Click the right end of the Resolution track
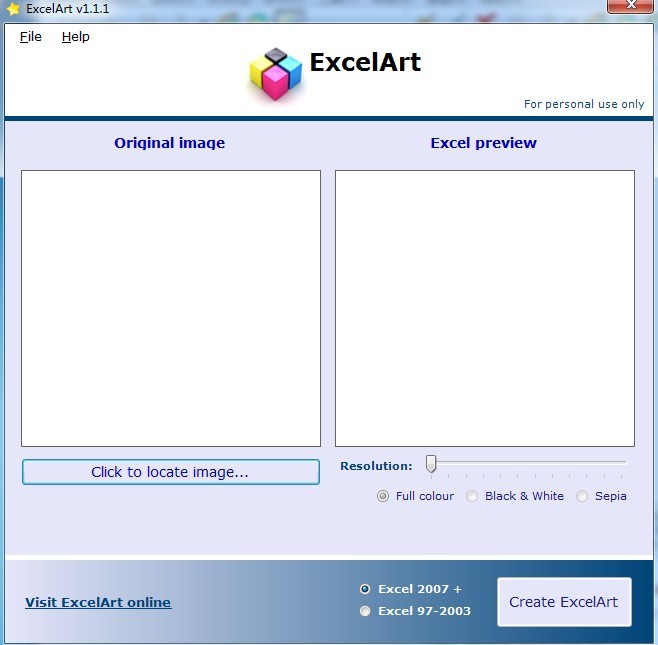 (x=625, y=463)
